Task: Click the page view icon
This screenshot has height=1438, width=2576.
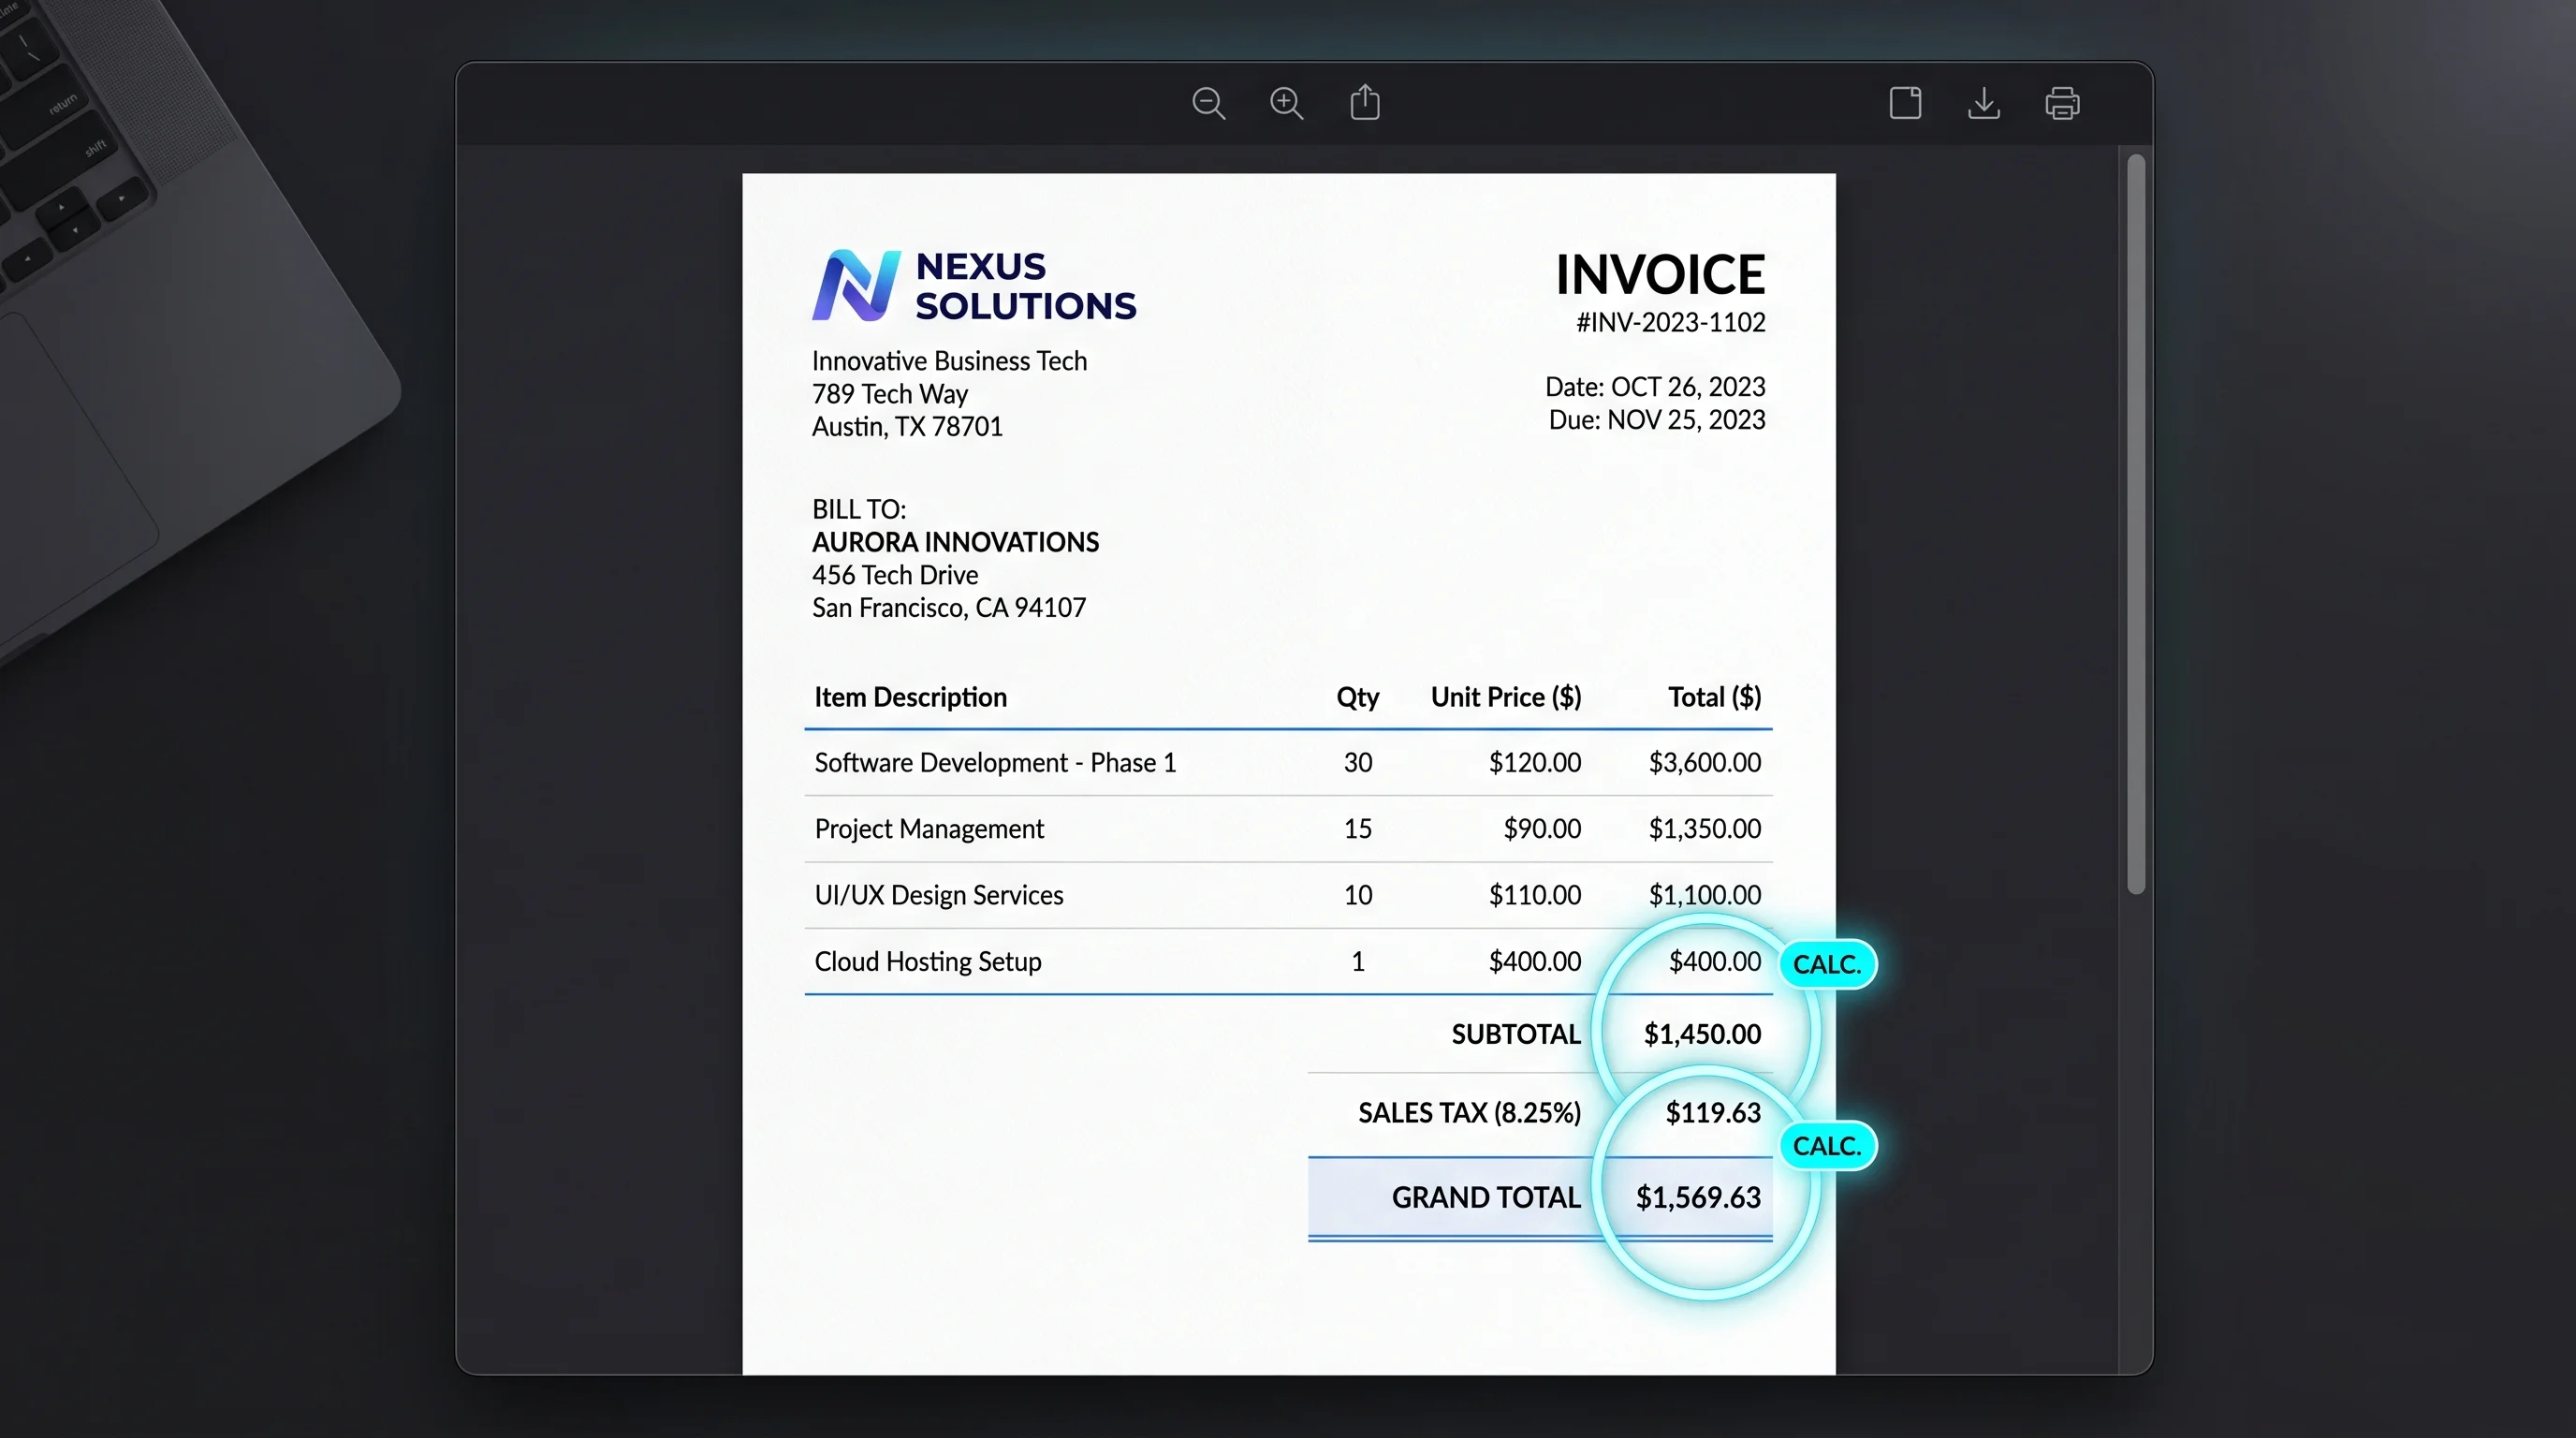Action: coord(1905,103)
